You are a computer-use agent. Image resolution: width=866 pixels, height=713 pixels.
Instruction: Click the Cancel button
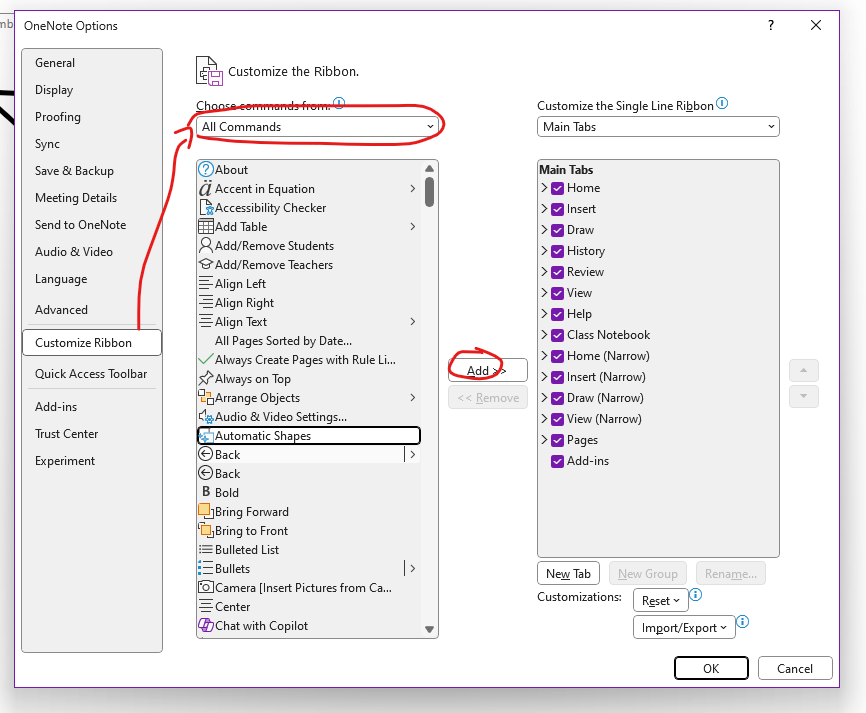(795, 668)
